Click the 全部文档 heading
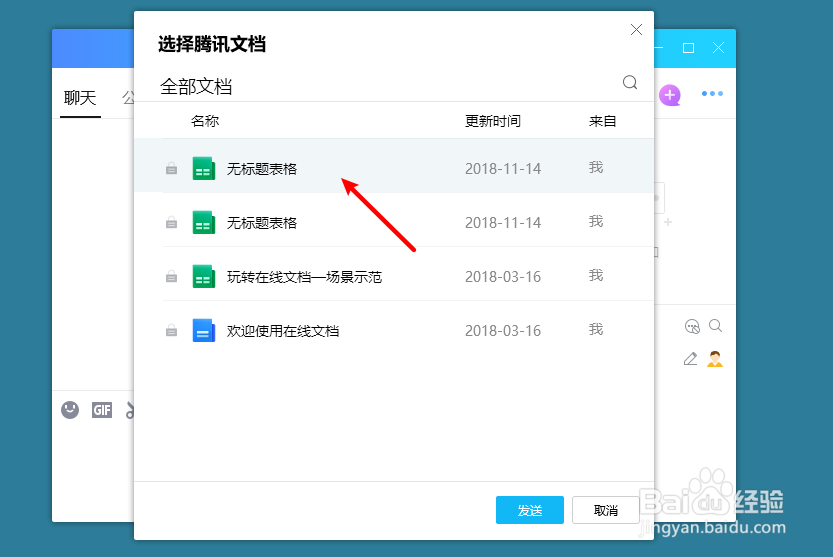The height and width of the screenshot is (557, 833). click(196, 87)
